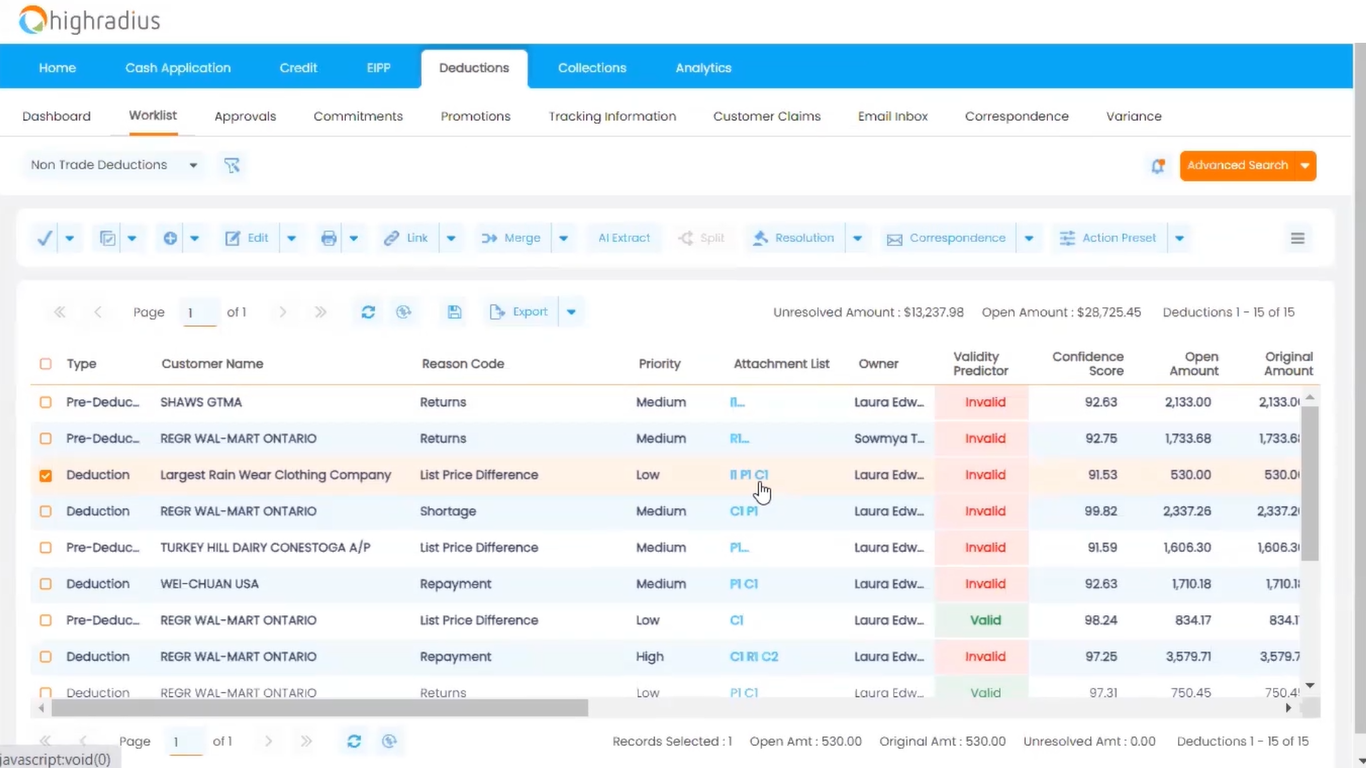Open the Email Inbox tab
Viewport: 1366px width, 768px height.
pyautogui.click(x=892, y=116)
